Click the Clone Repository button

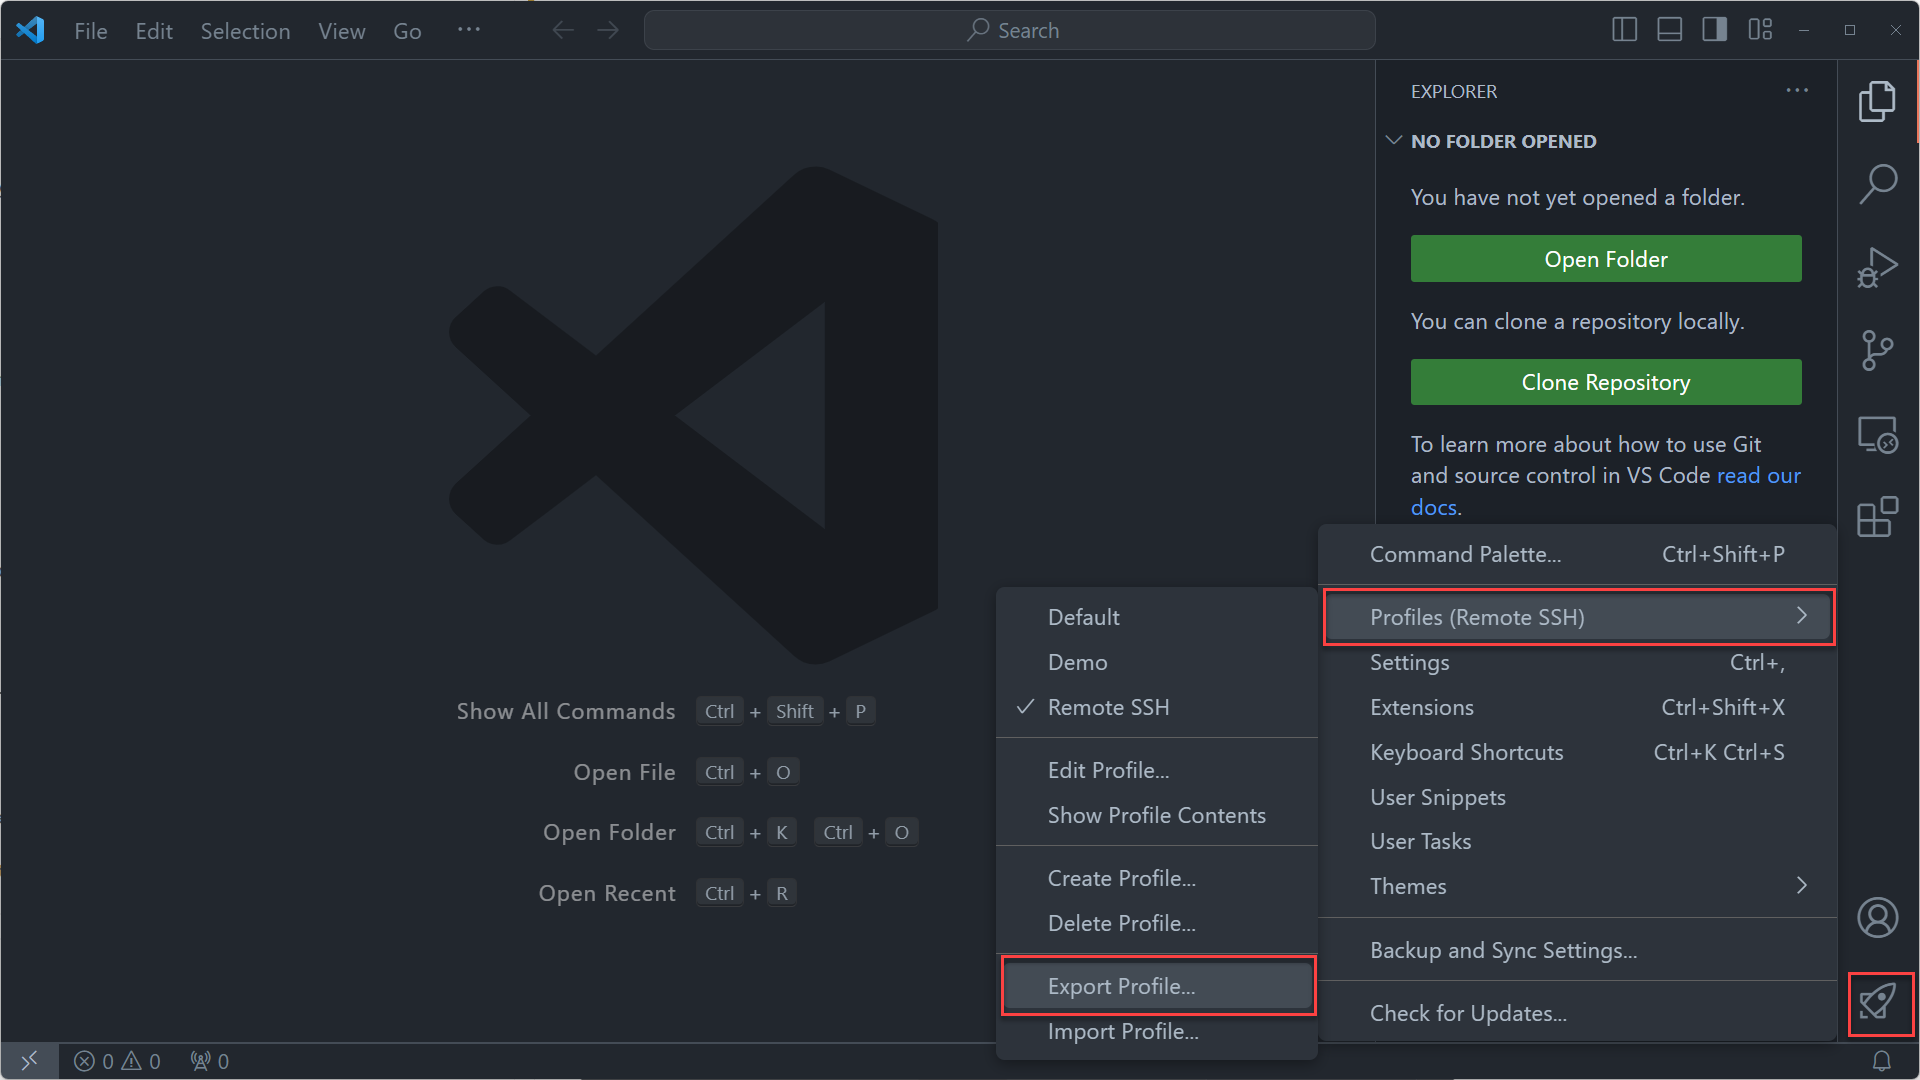[1605, 382]
